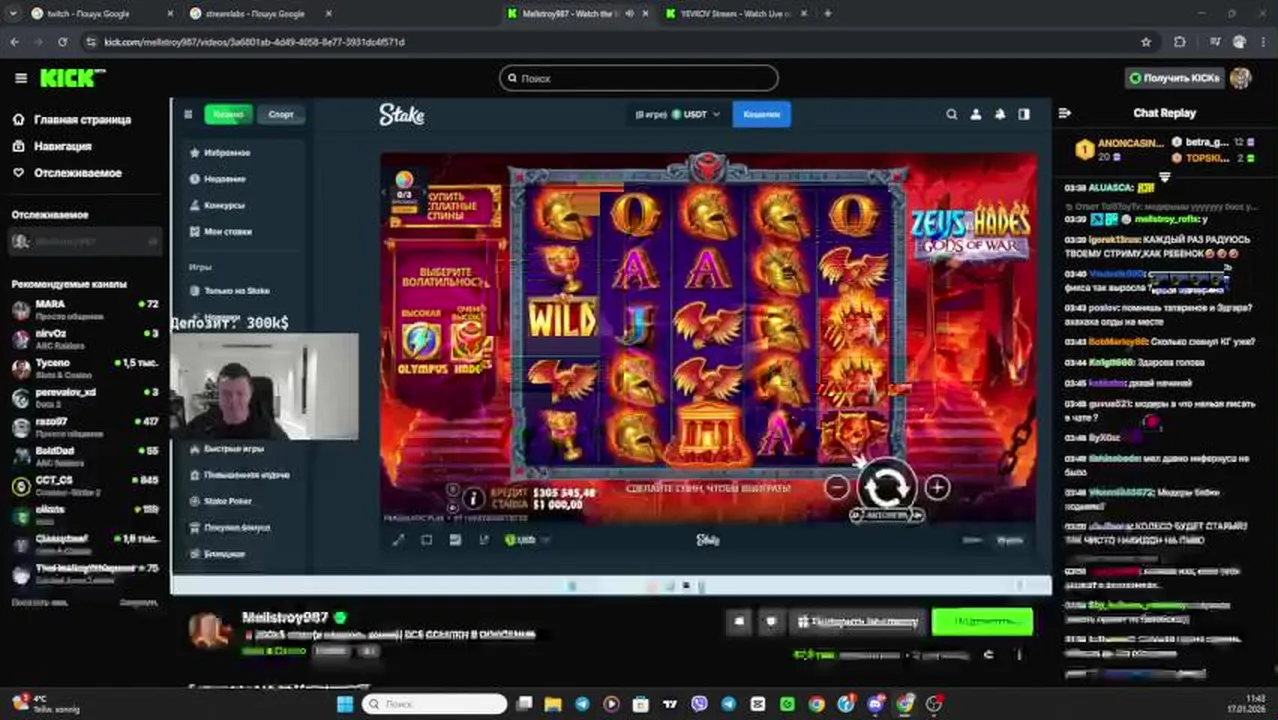Open the slot info (i) icon
1278x720 pixels.
pyautogui.click(x=473, y=497)
